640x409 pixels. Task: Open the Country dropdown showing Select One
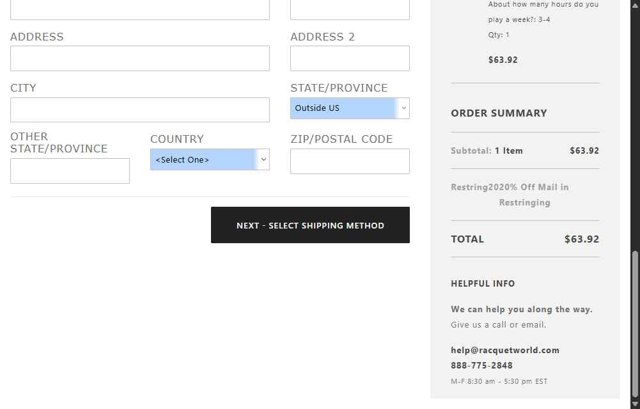(210, 160)
